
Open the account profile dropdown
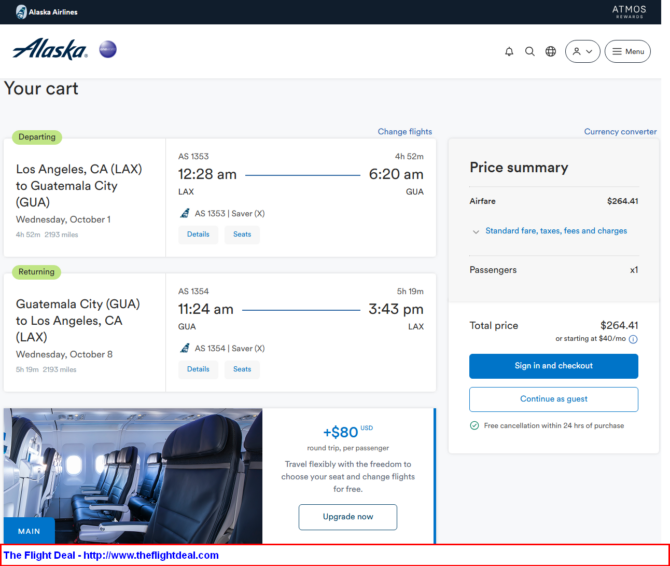coord(582,52)
